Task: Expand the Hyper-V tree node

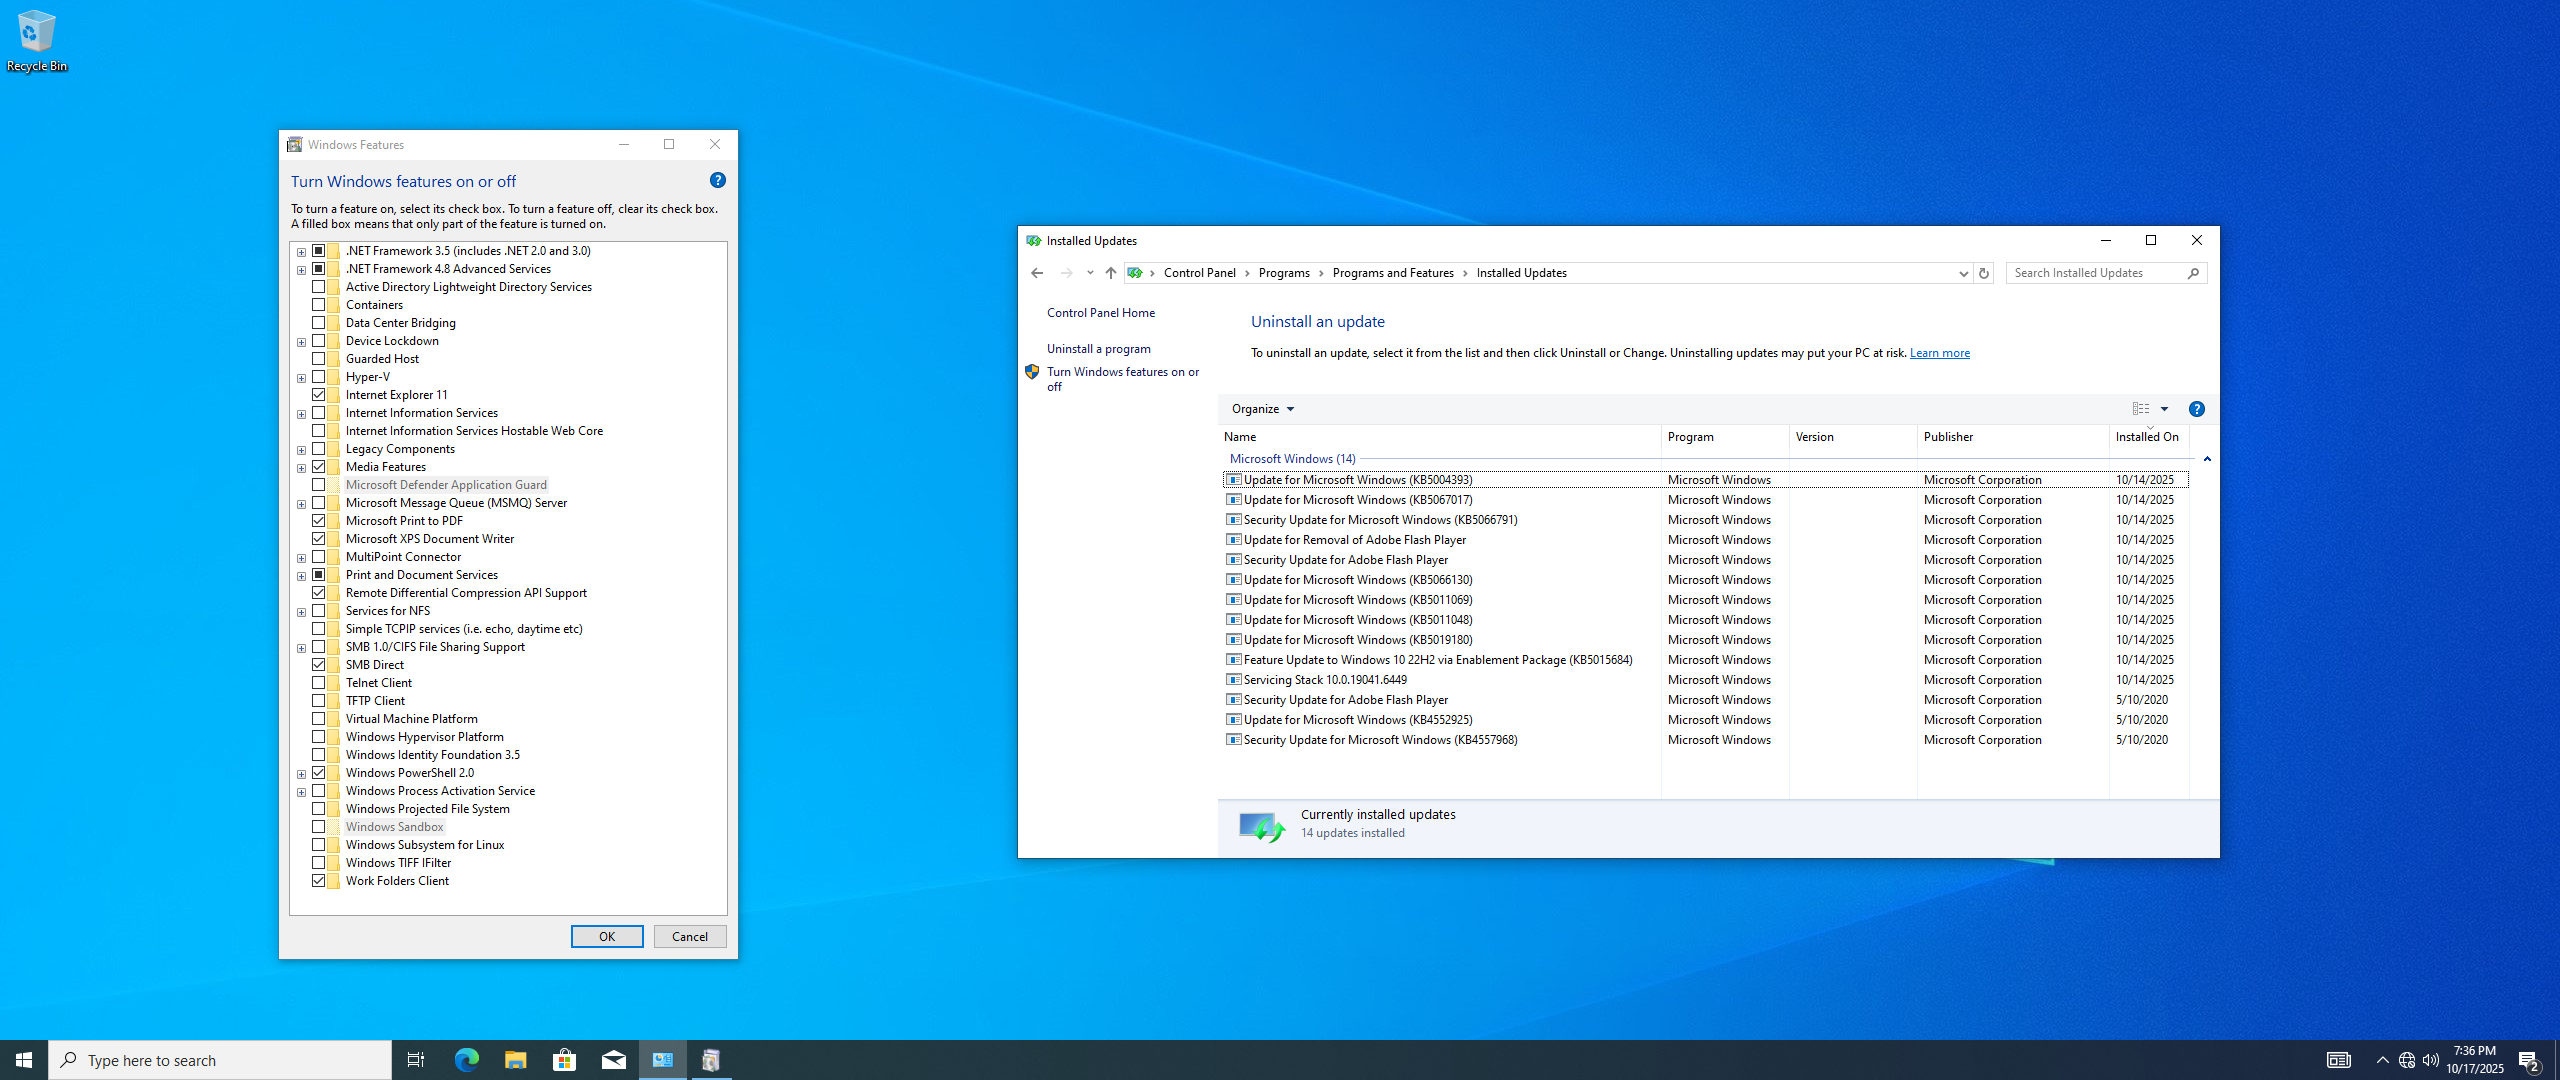Action: (301, 378)
